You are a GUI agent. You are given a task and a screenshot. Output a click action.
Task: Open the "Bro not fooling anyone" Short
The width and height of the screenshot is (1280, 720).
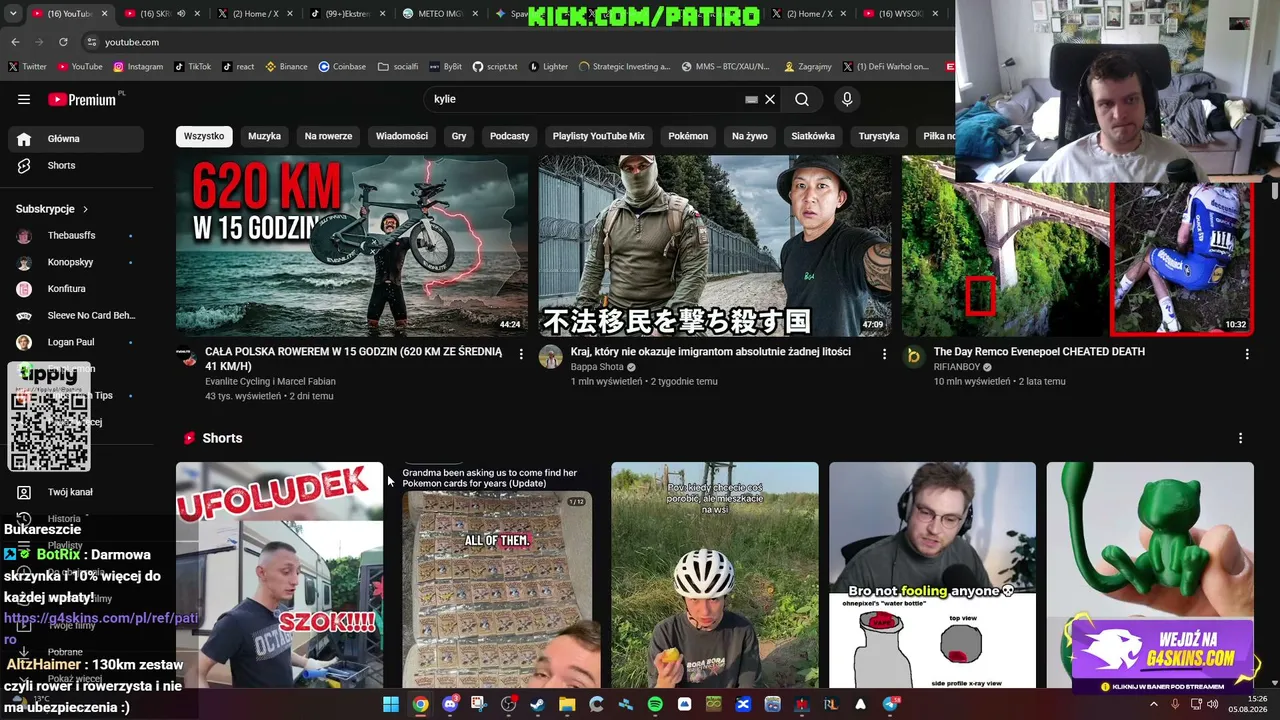pyautogui.click(x=933, y=575)
